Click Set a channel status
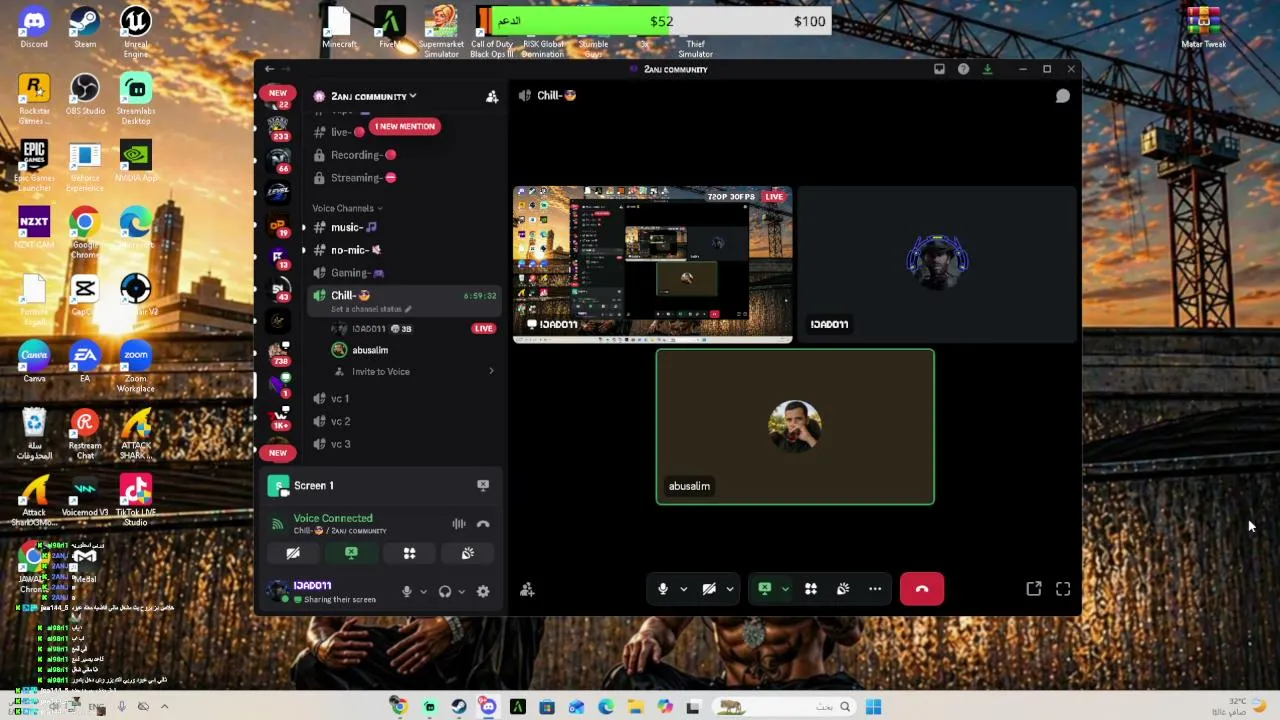Viewport: 1280px width, 720px height. click(x=371, y=309)
